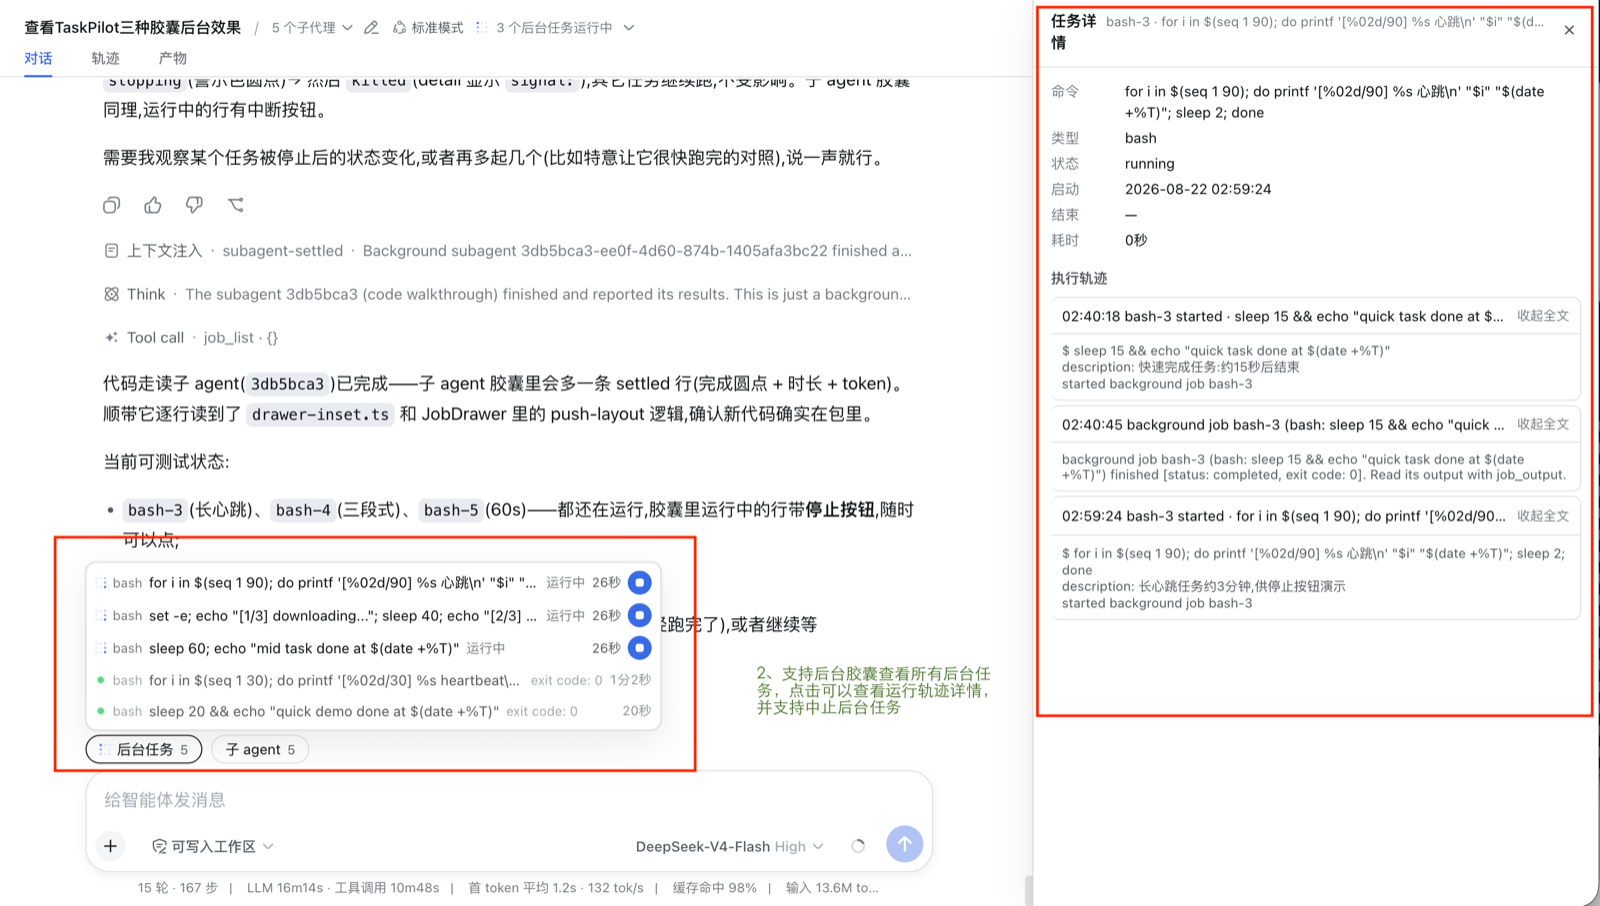
Task: Click the 执行轨迹 section heading
Action: tap(1079, 278)
